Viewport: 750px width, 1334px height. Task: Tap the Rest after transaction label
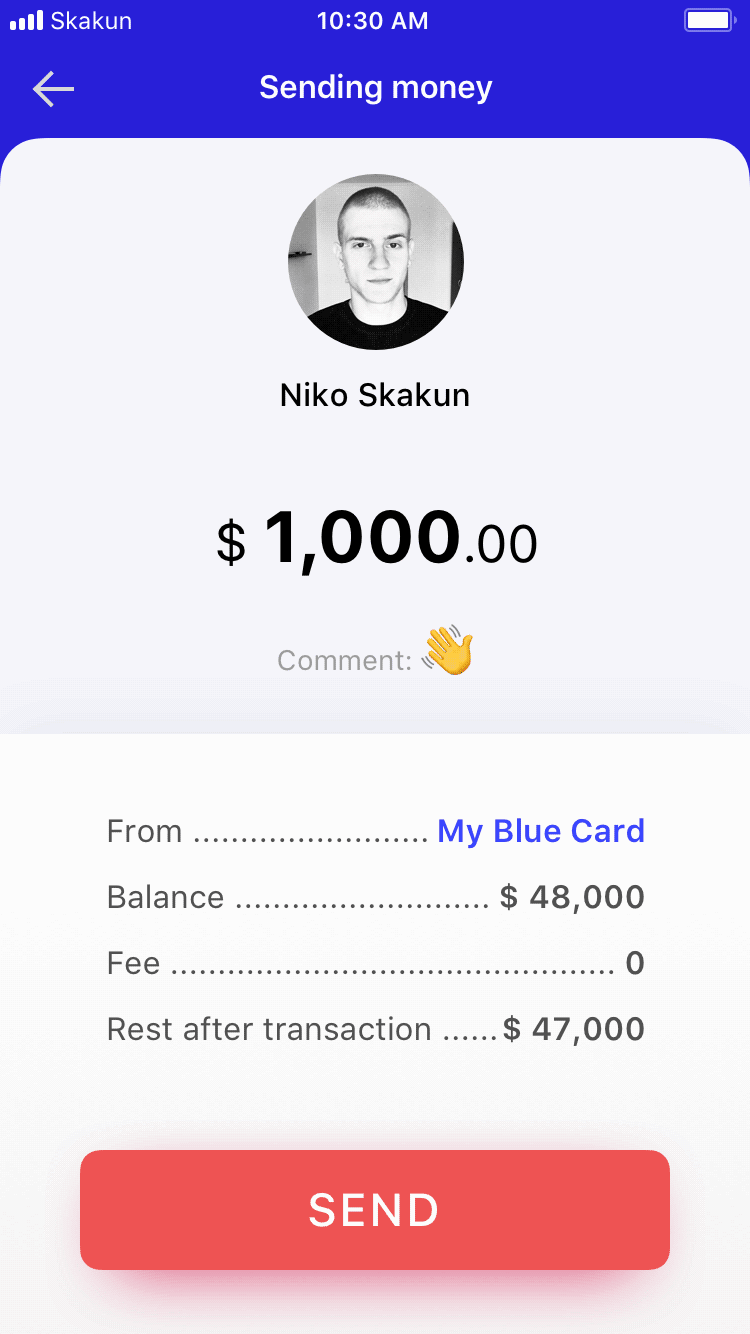pyautogui.click(x=269, y=1029)
